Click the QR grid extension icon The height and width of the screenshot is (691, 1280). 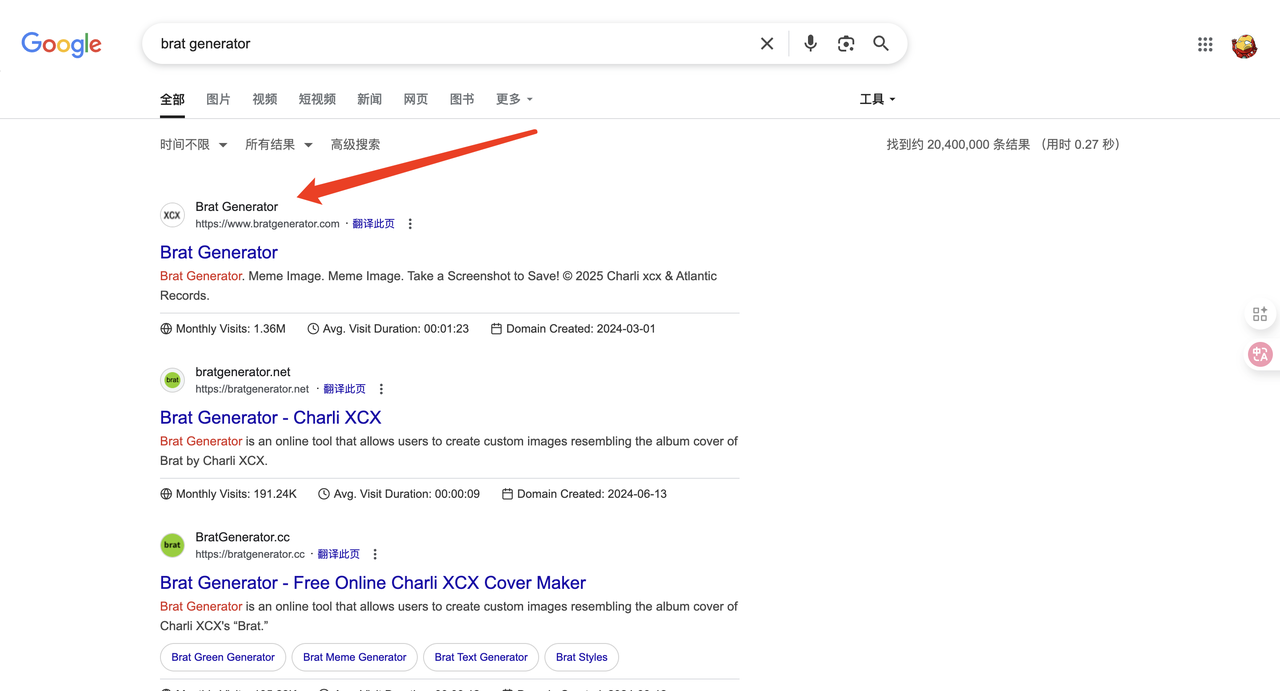(1260, 314)
